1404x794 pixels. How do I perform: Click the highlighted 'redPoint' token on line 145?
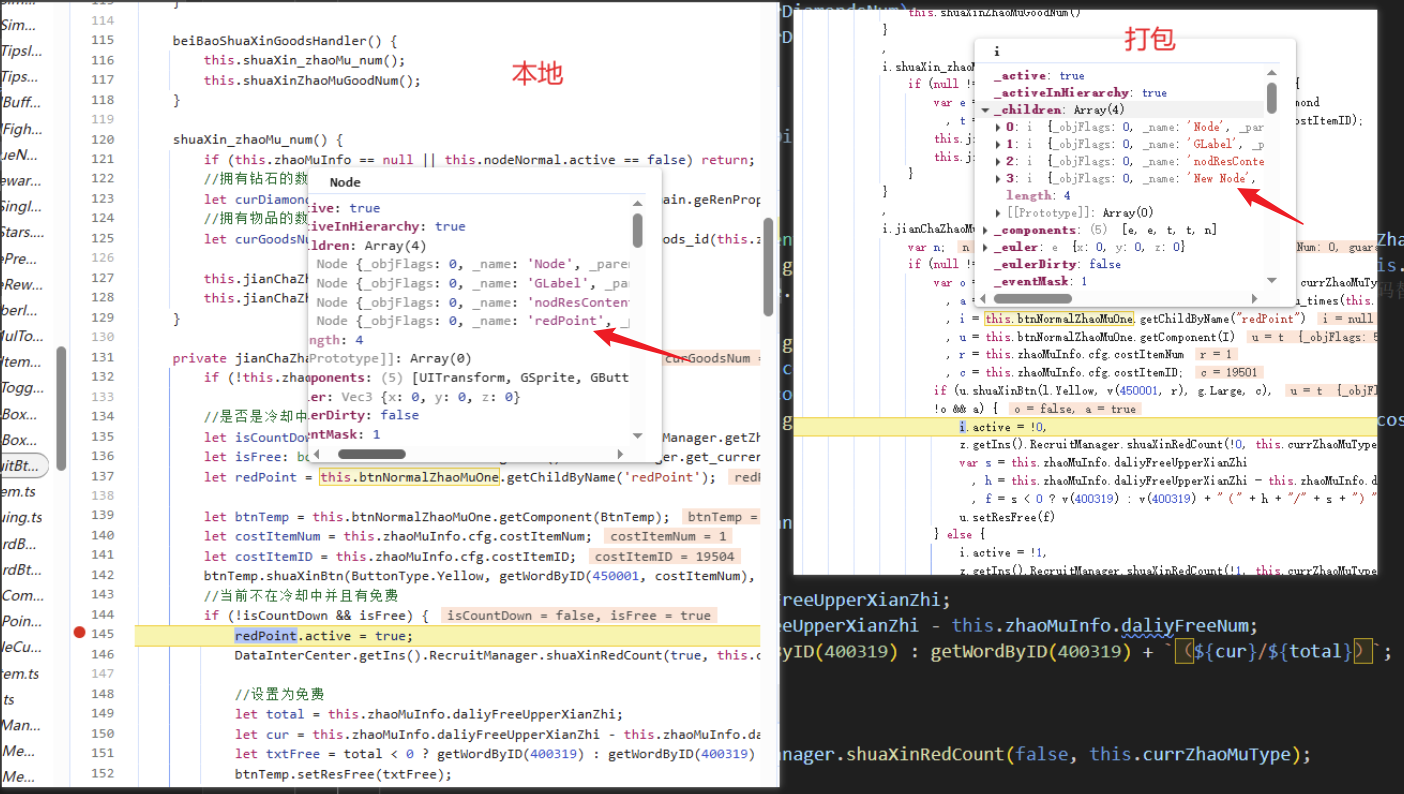click(x=266, y=636)
